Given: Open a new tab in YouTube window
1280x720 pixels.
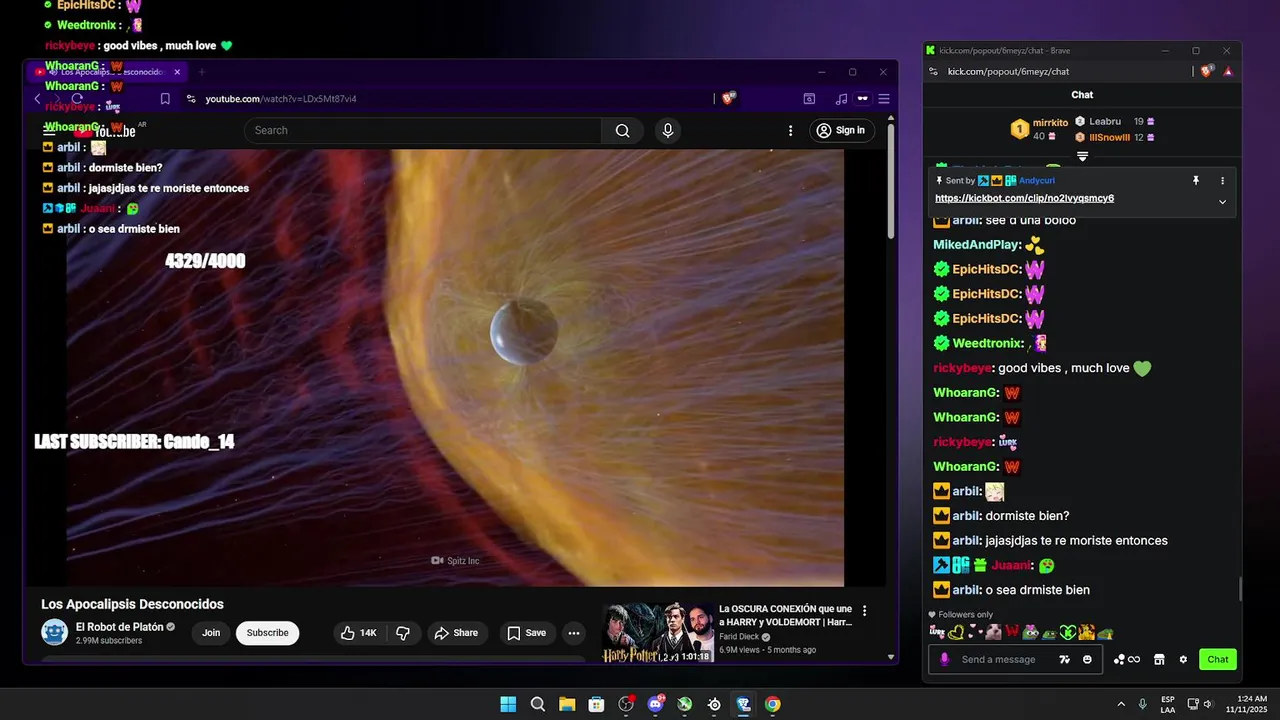Looking at the screenshot, I should tap(201, 72).
